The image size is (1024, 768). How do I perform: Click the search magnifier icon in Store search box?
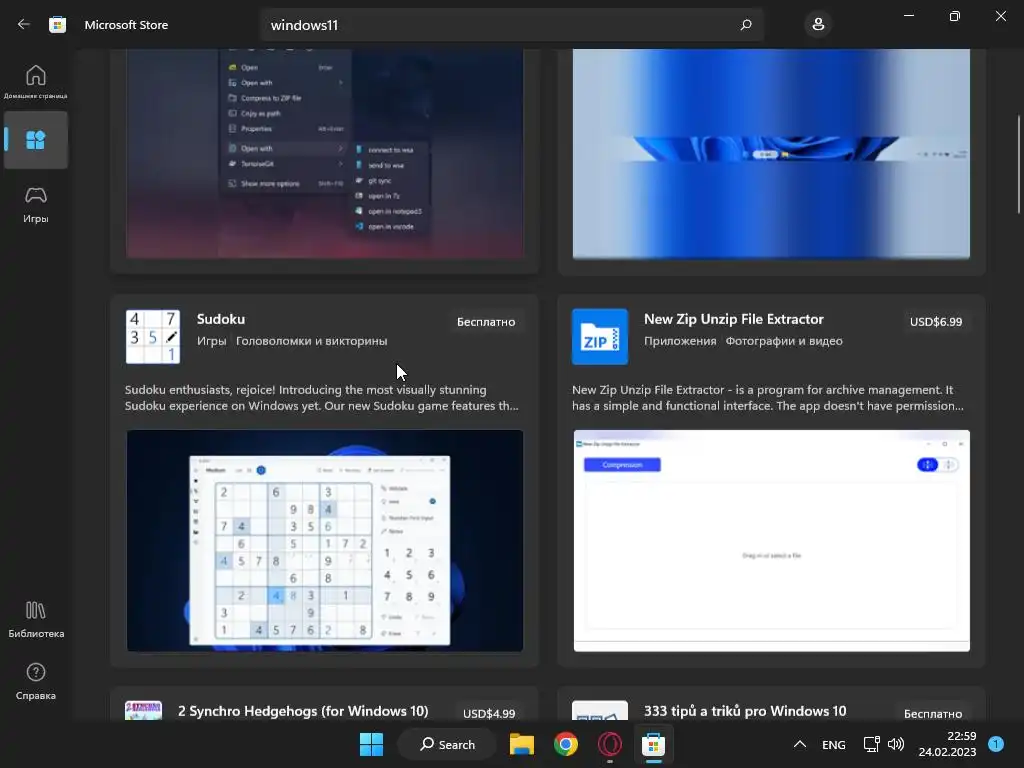coord(746,25)
